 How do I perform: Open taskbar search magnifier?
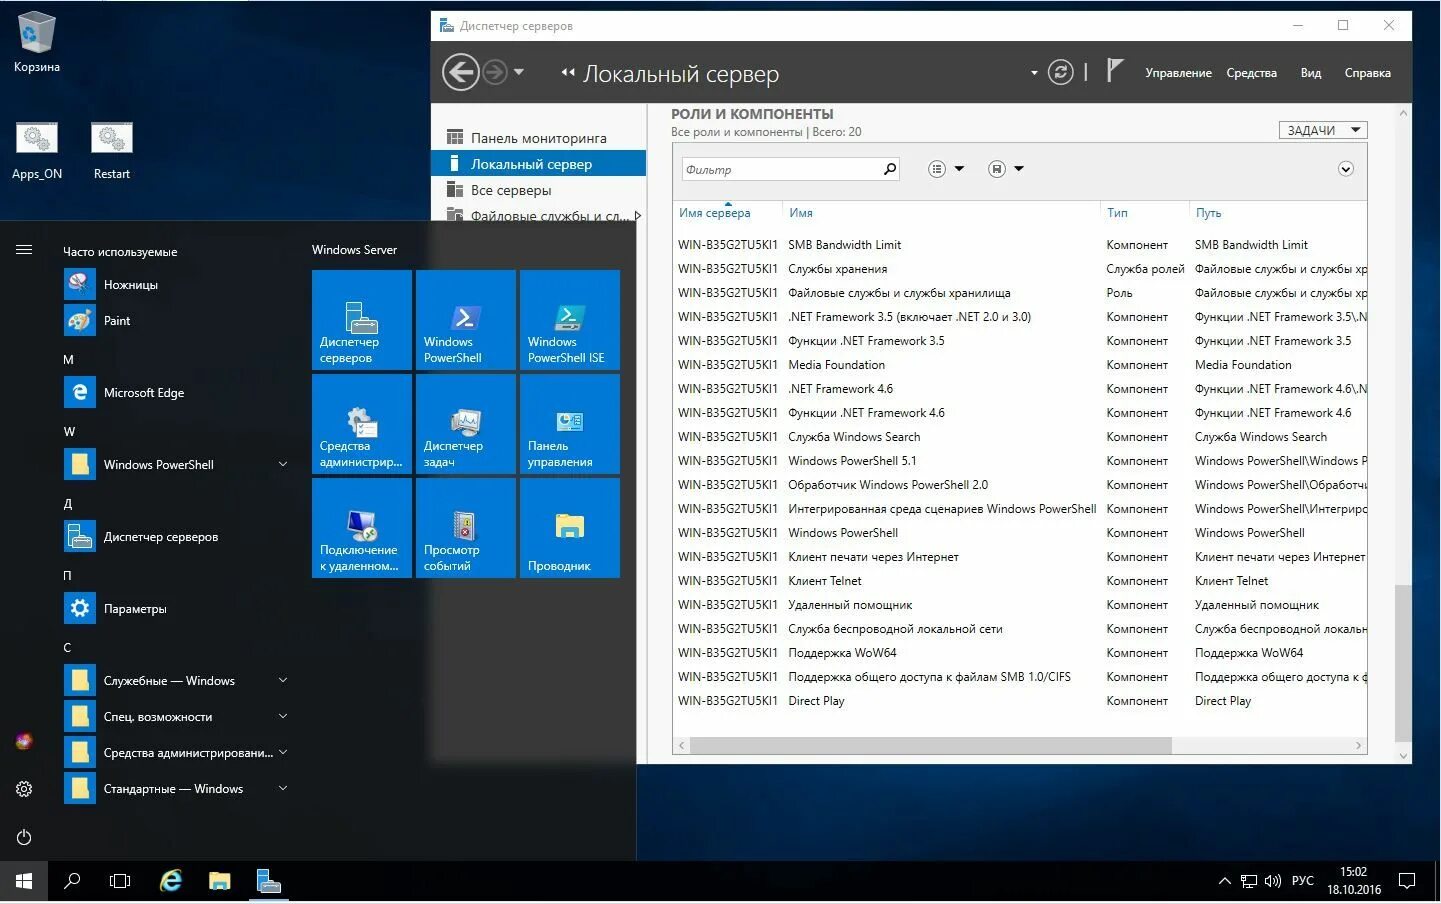pos(72,881)
